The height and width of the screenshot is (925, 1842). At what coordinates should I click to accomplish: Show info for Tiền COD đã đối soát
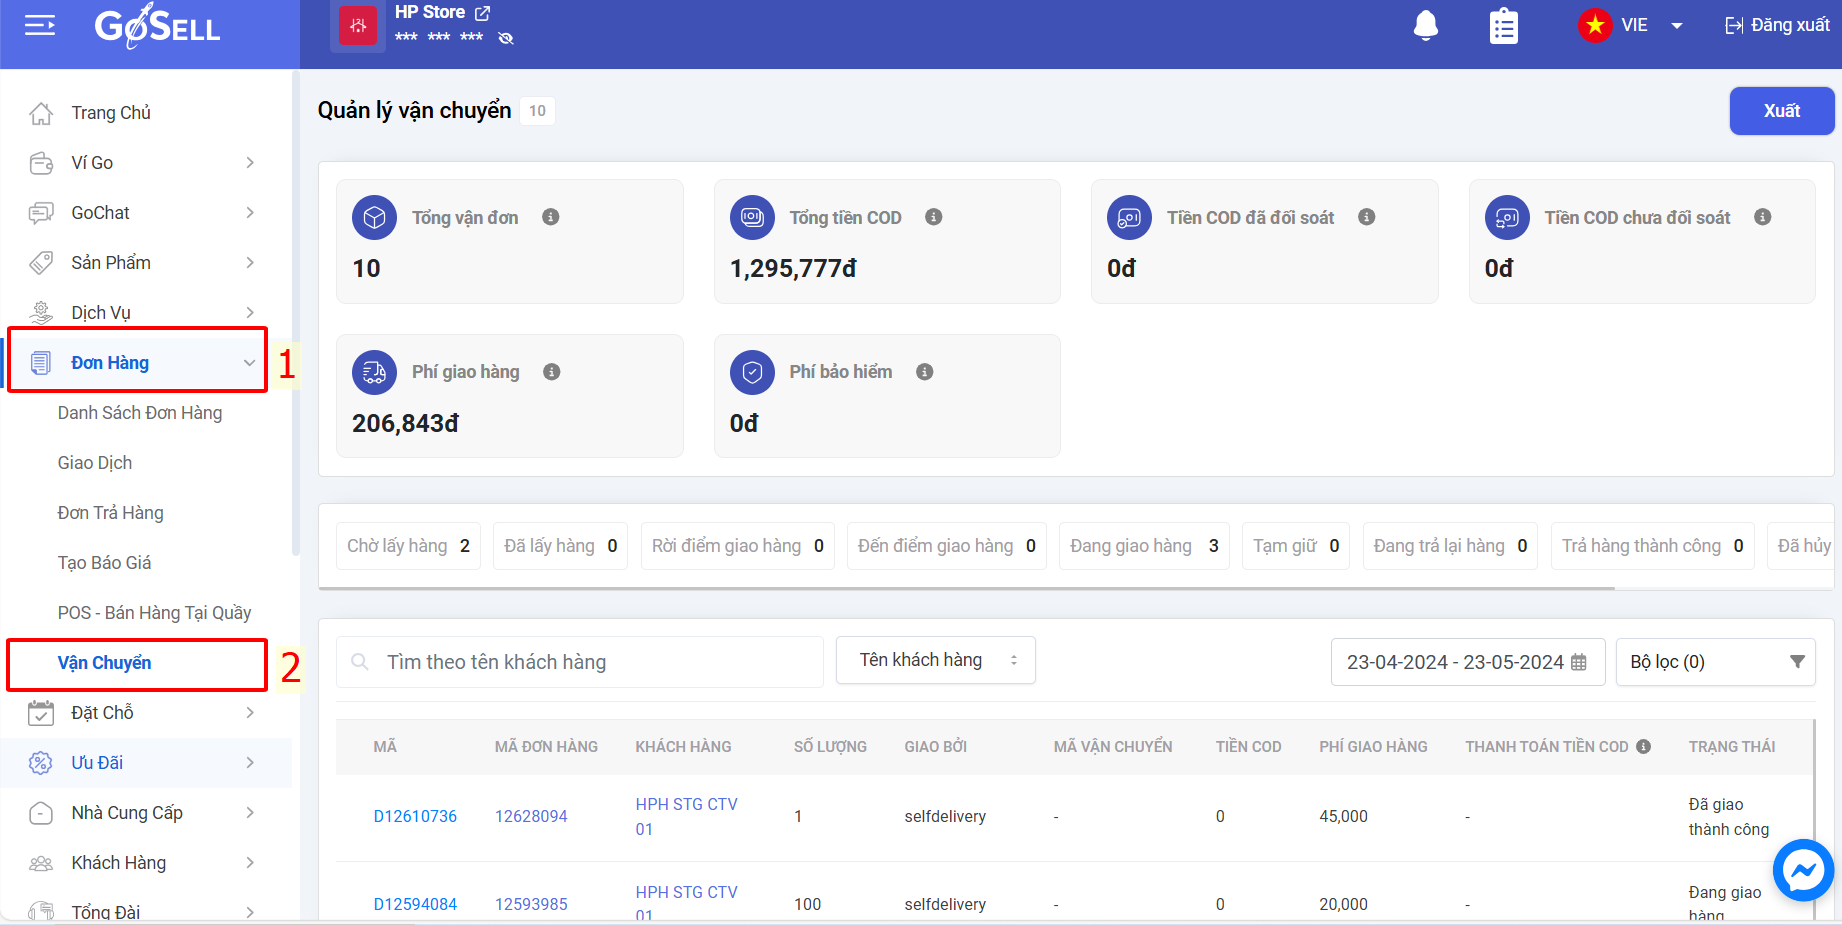pyautogui.click(x=1367, y=217)
